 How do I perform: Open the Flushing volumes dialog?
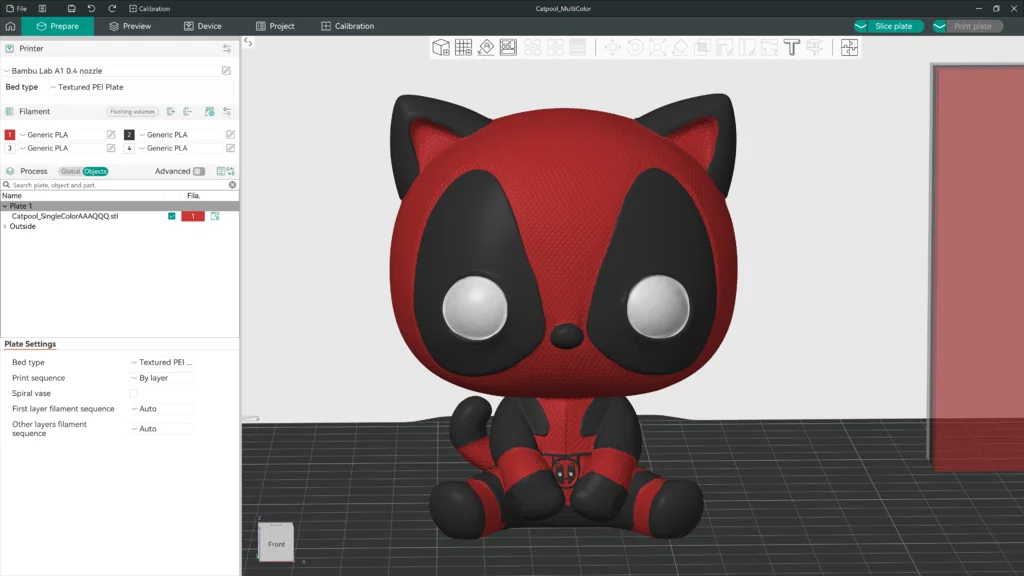click(x=132, y=111)
